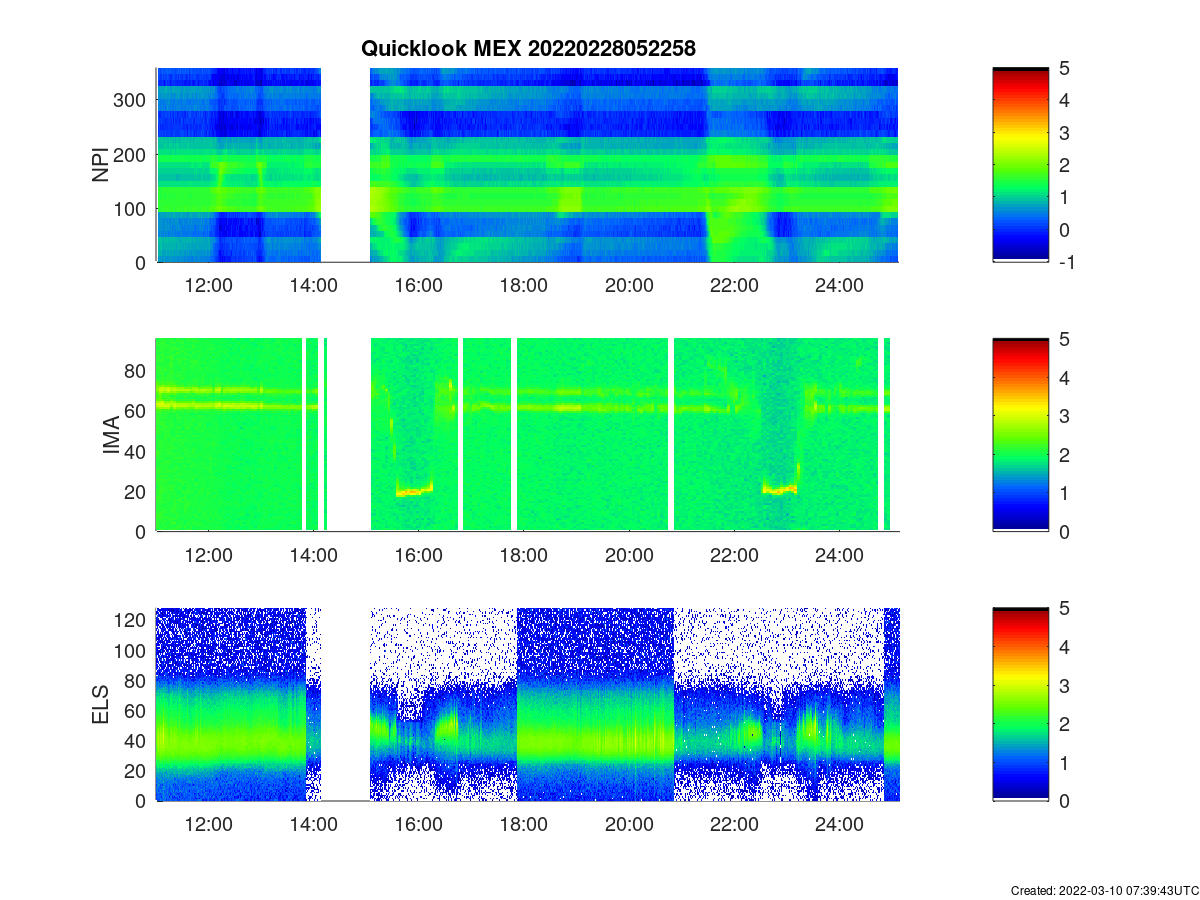The image size is (1200, 900).
Task: Click the 22:00 tick under ELS panel
Action: click(x=733, y=824)
